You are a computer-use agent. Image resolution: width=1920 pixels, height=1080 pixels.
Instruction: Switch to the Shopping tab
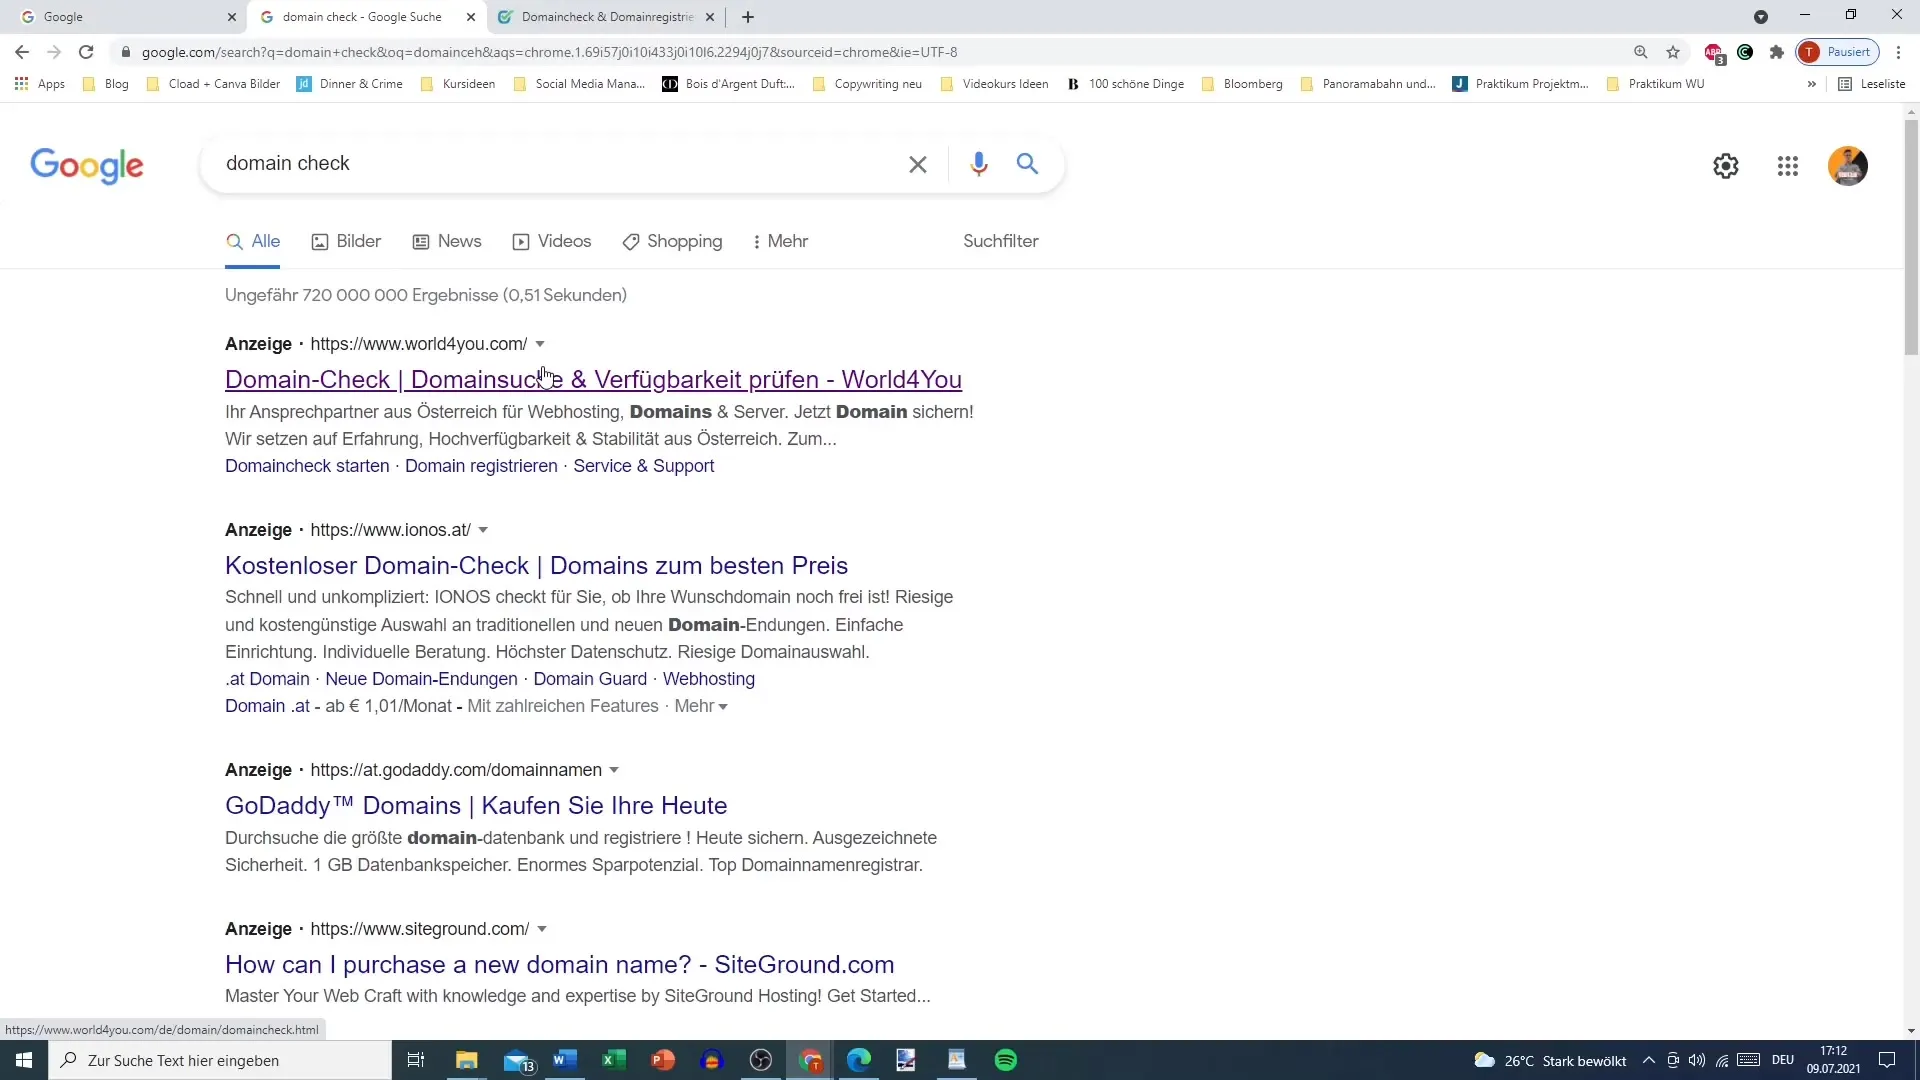point(672,241)
